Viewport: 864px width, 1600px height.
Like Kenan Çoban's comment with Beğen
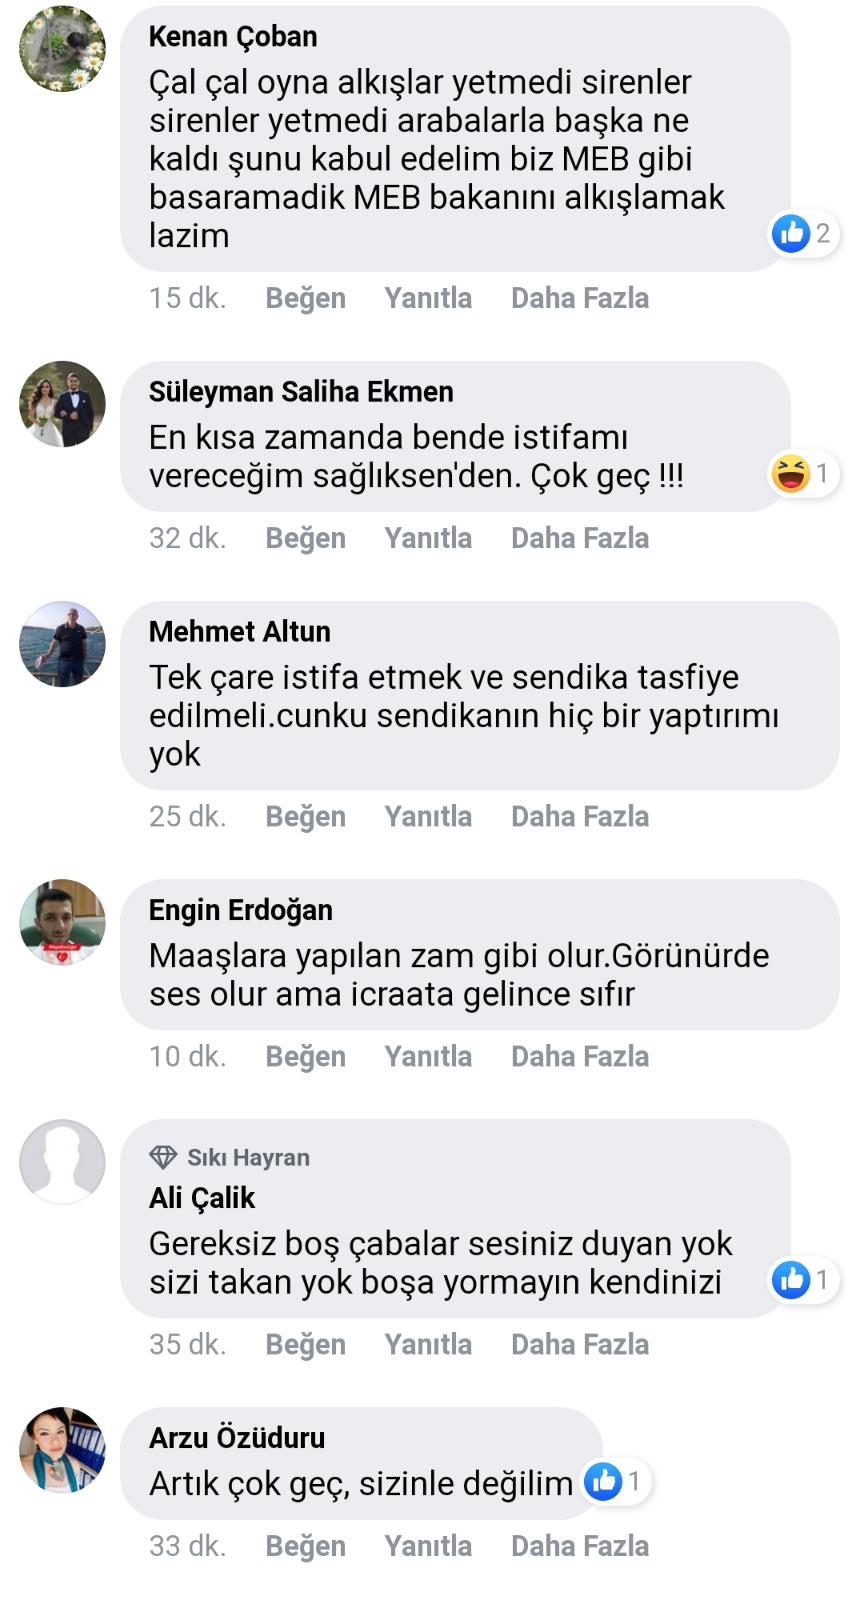pyautogui.click(x=305, y=298)
